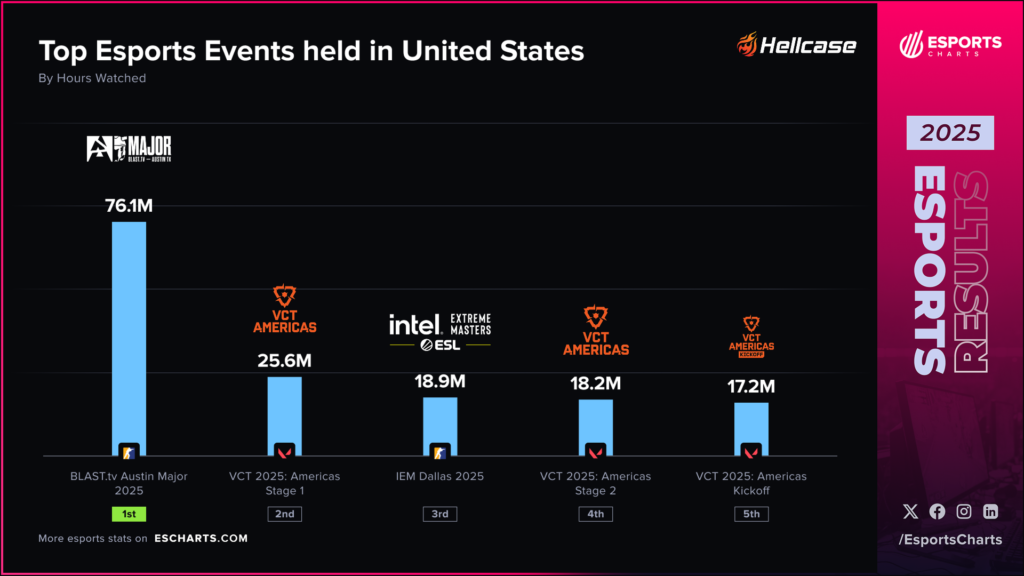
Task: Click the 2025 year badge
Action: tap(950, 133)
